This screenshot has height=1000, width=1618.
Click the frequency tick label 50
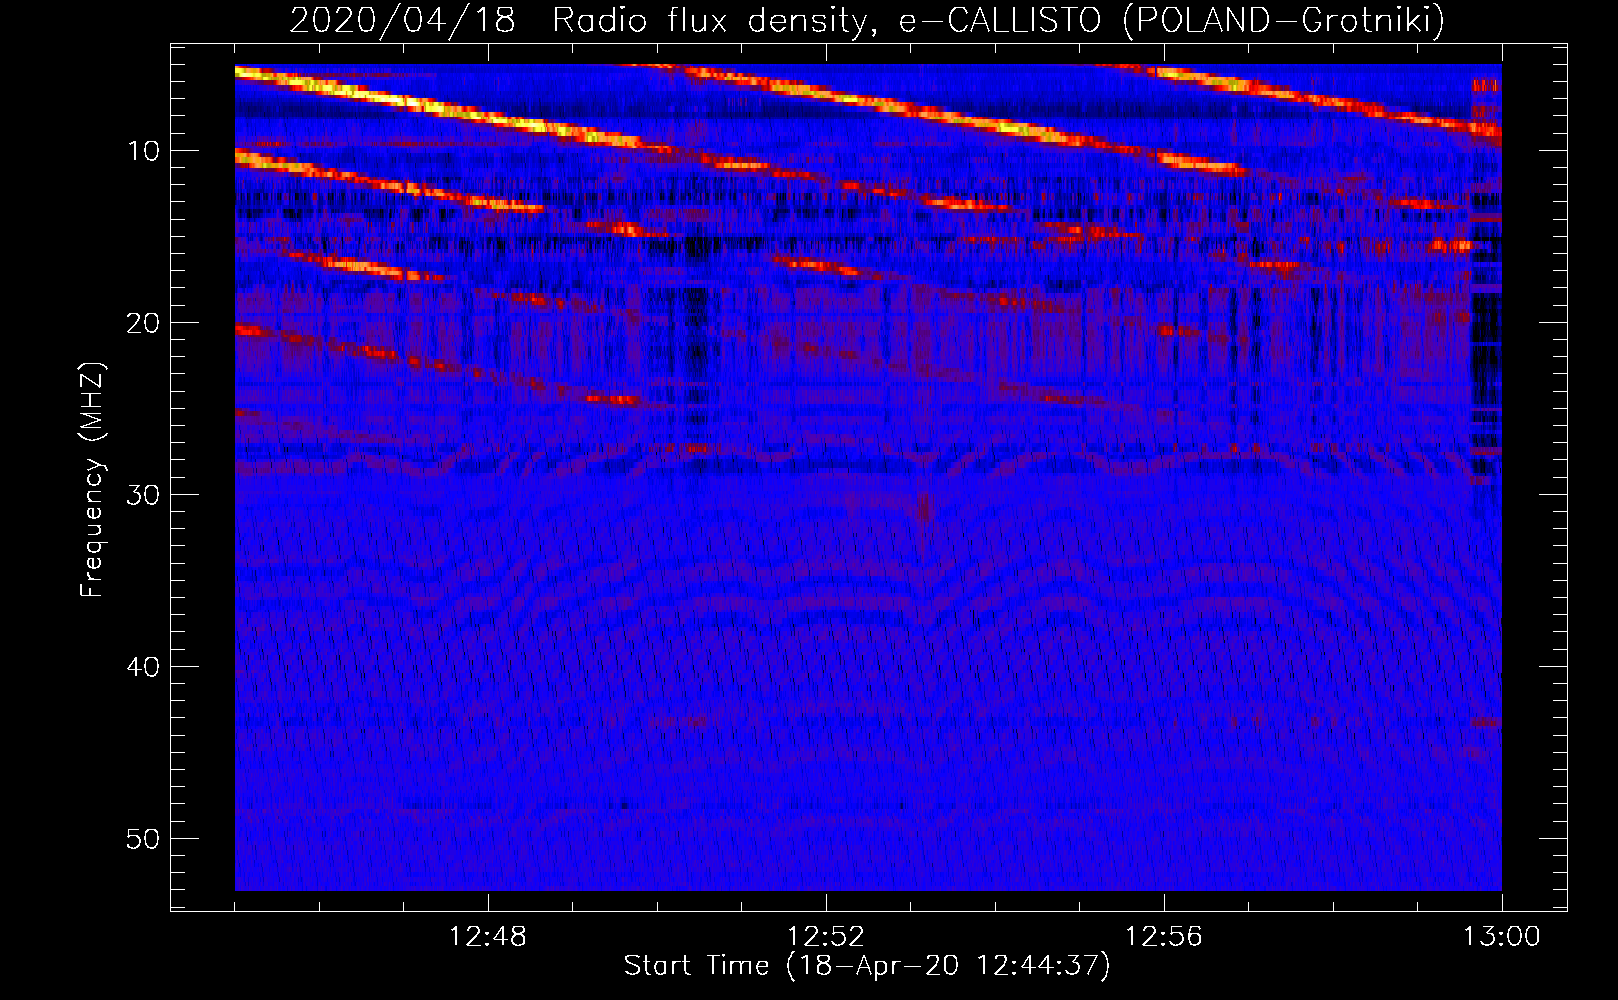point(144,839)
